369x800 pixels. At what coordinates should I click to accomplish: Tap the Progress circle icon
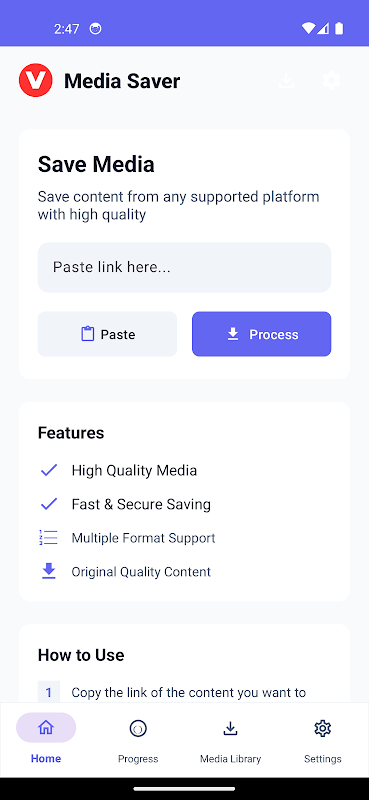pos(138,728)
